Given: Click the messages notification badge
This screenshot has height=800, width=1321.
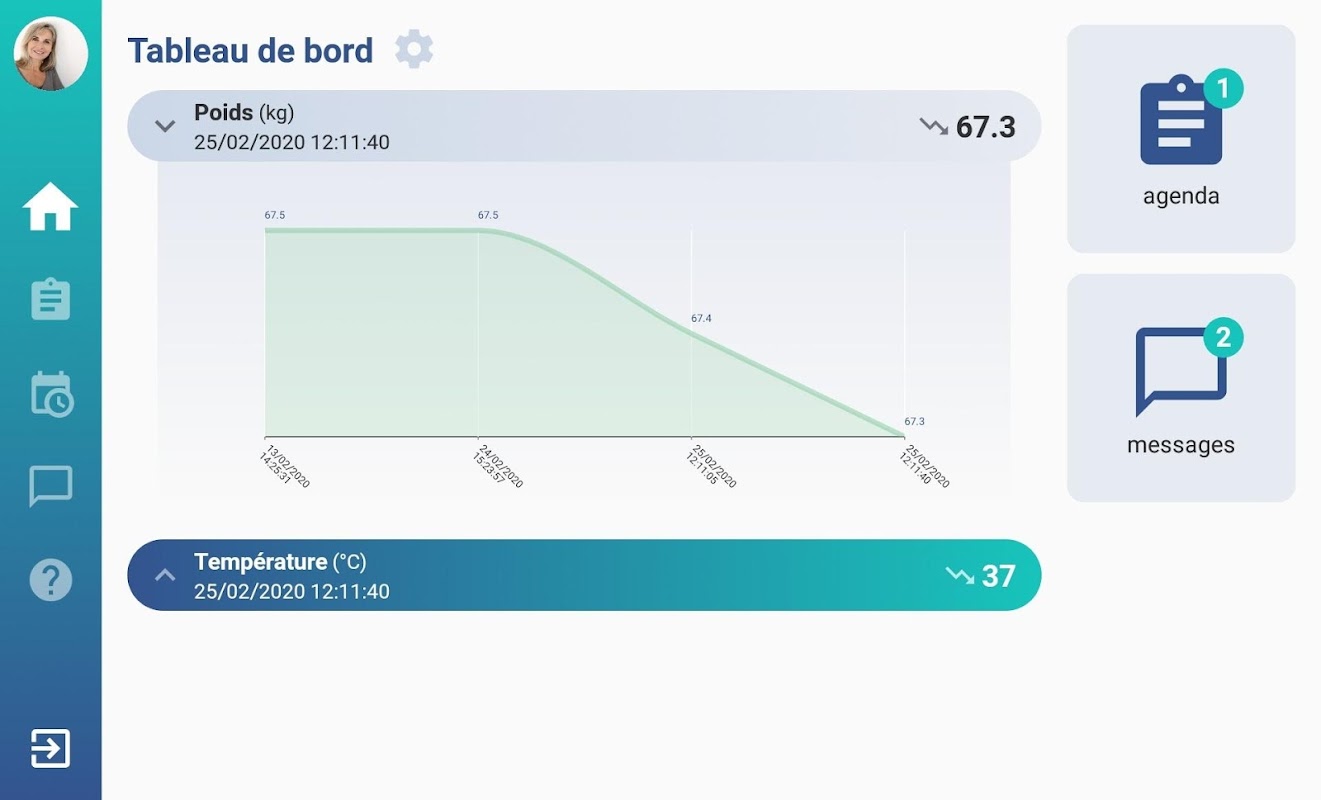Looking at the screenshot, I should [x=1222, y=338].
